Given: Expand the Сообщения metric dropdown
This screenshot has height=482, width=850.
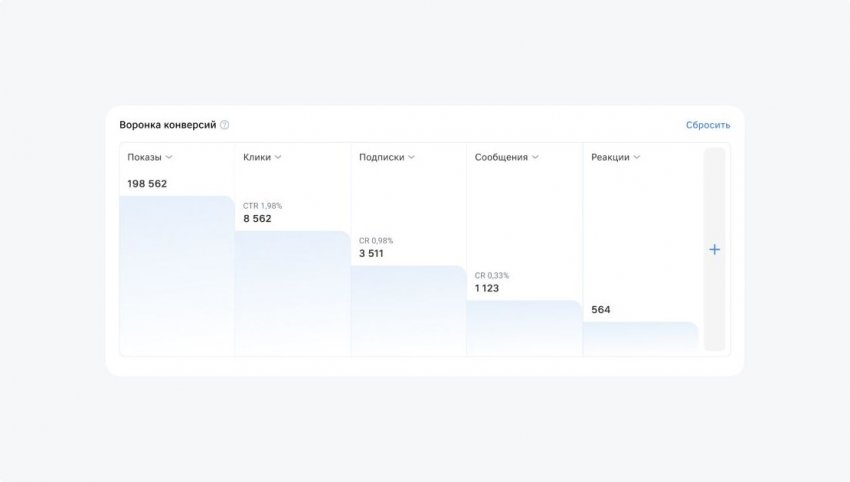Looking at the screenshot, I should pyautogui.click(x=507, y=157).
